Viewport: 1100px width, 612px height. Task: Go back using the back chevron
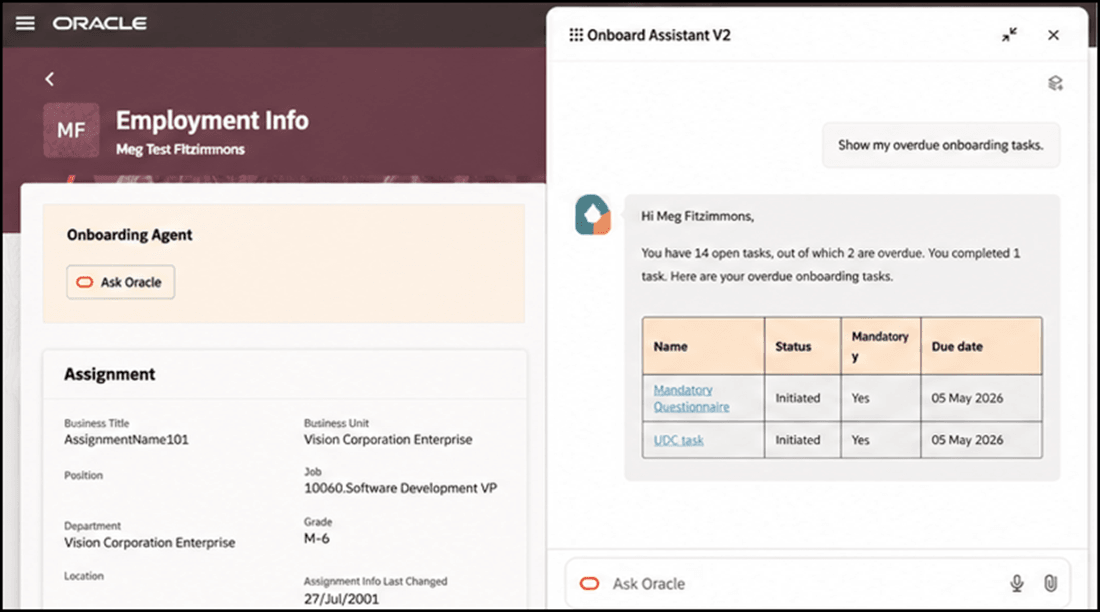[x=49, y=79]
